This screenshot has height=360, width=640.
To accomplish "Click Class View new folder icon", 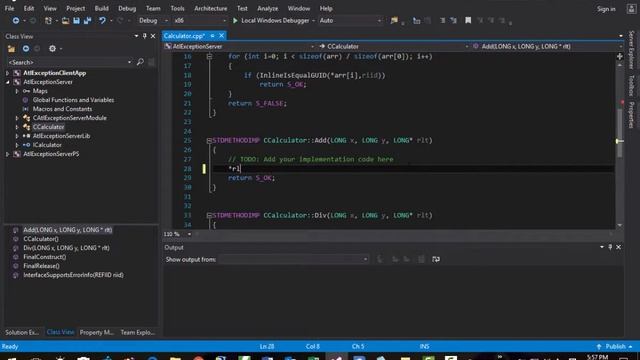I will [x=11, y=49].
